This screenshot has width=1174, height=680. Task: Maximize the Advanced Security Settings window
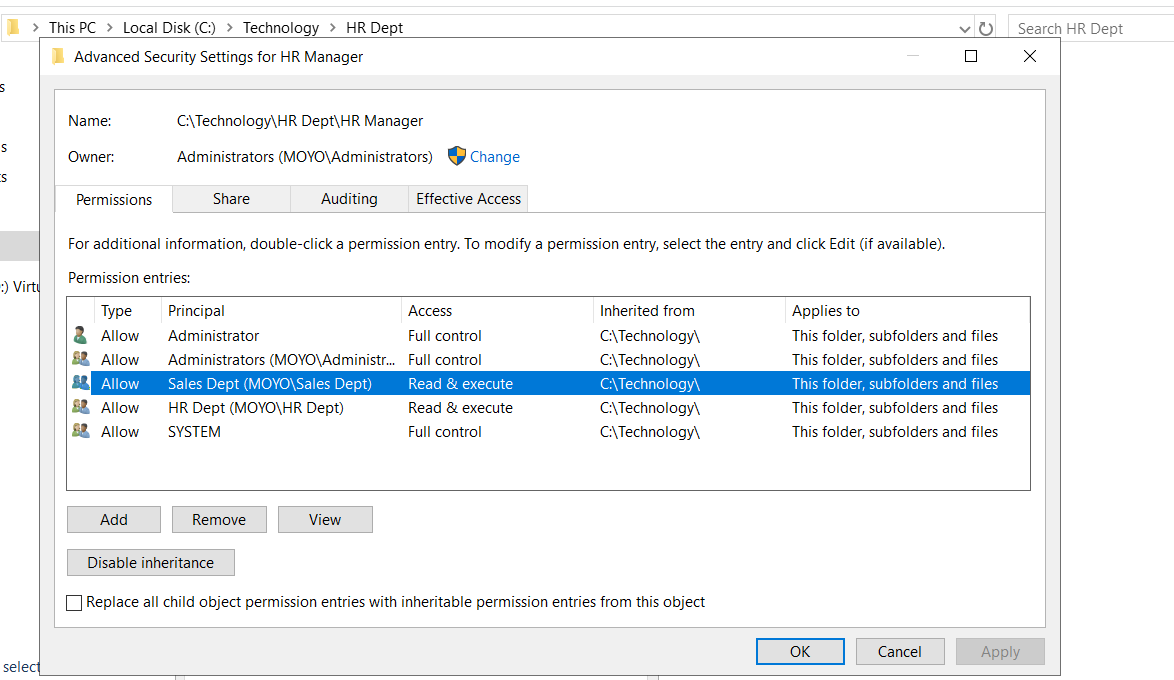point(970,57)
